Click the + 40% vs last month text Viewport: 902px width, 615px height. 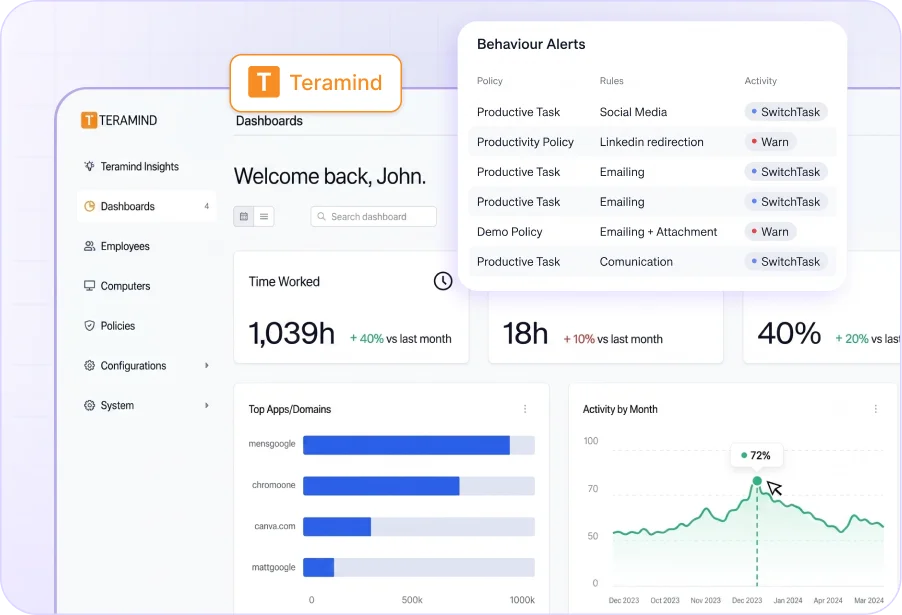[x=401, y=339]
